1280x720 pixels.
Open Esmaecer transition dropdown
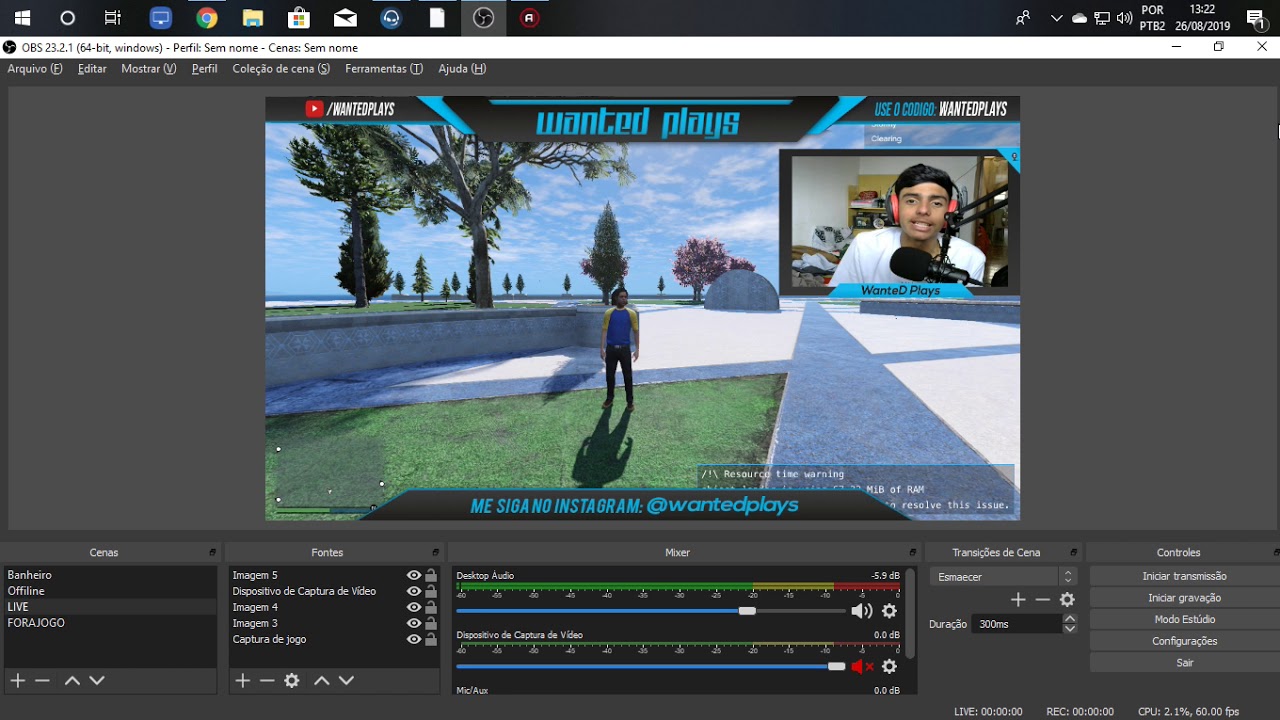tap(1003, 577)
